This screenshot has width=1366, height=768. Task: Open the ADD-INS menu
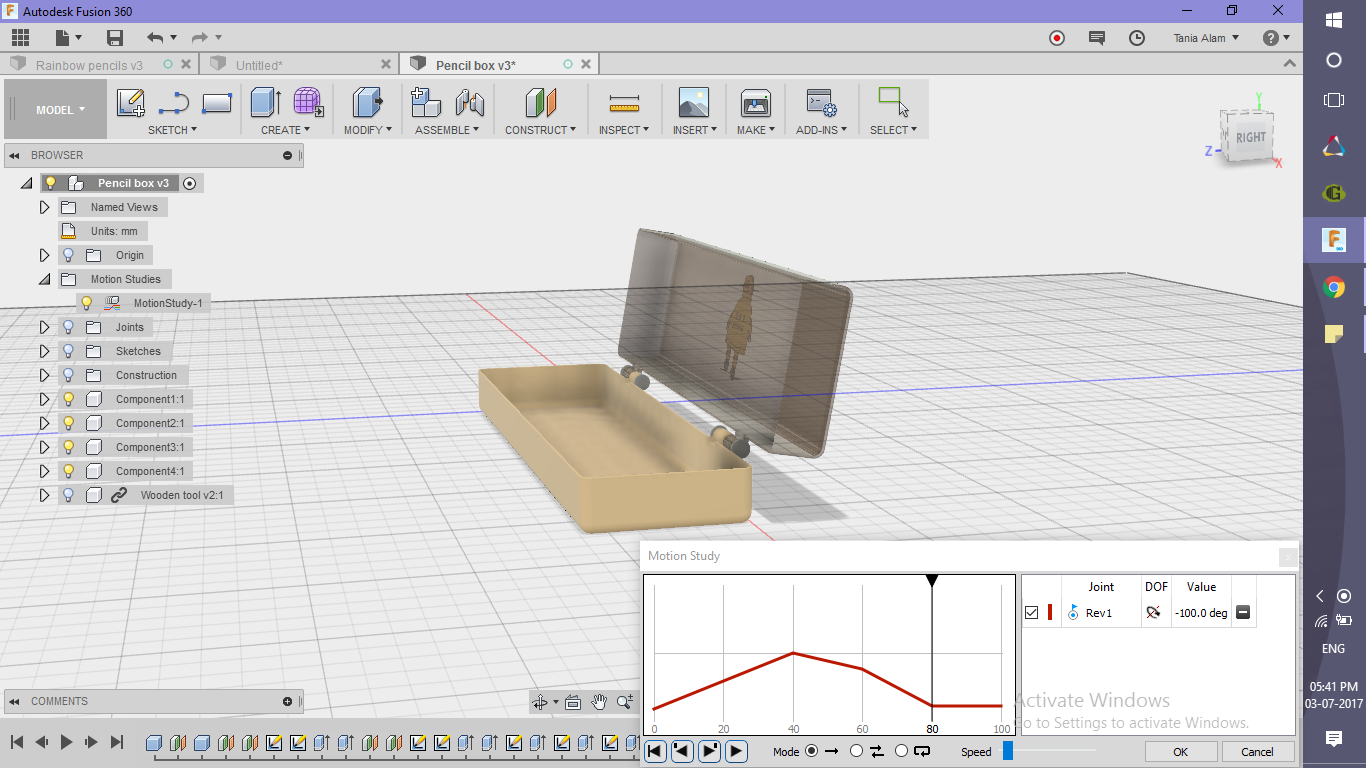821,130
